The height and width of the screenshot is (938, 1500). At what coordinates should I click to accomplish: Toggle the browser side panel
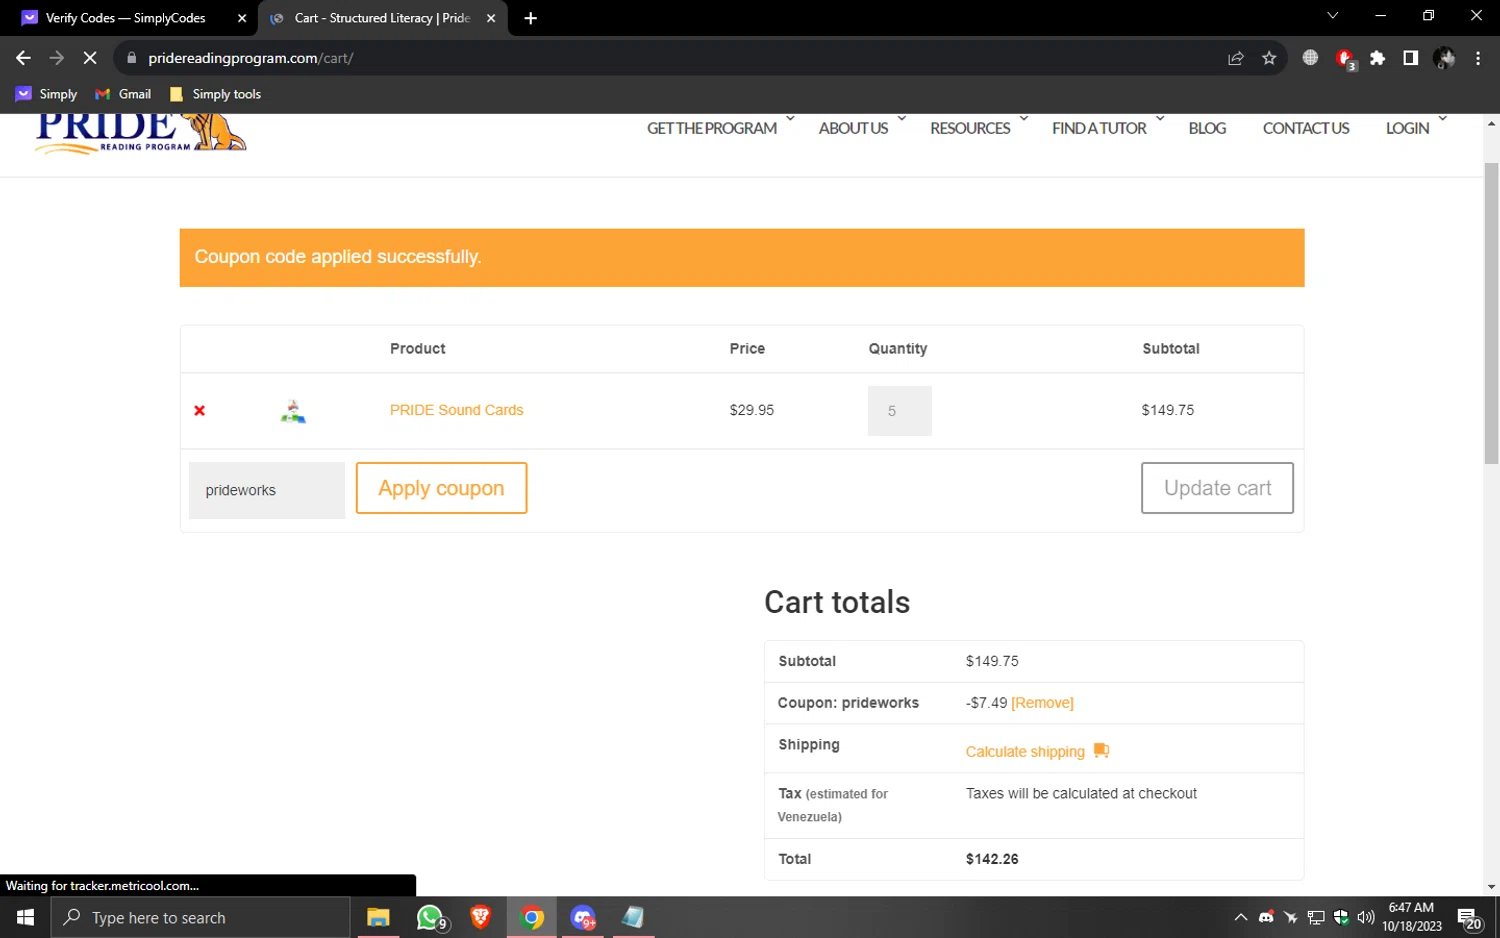[x=1410, y=58]
